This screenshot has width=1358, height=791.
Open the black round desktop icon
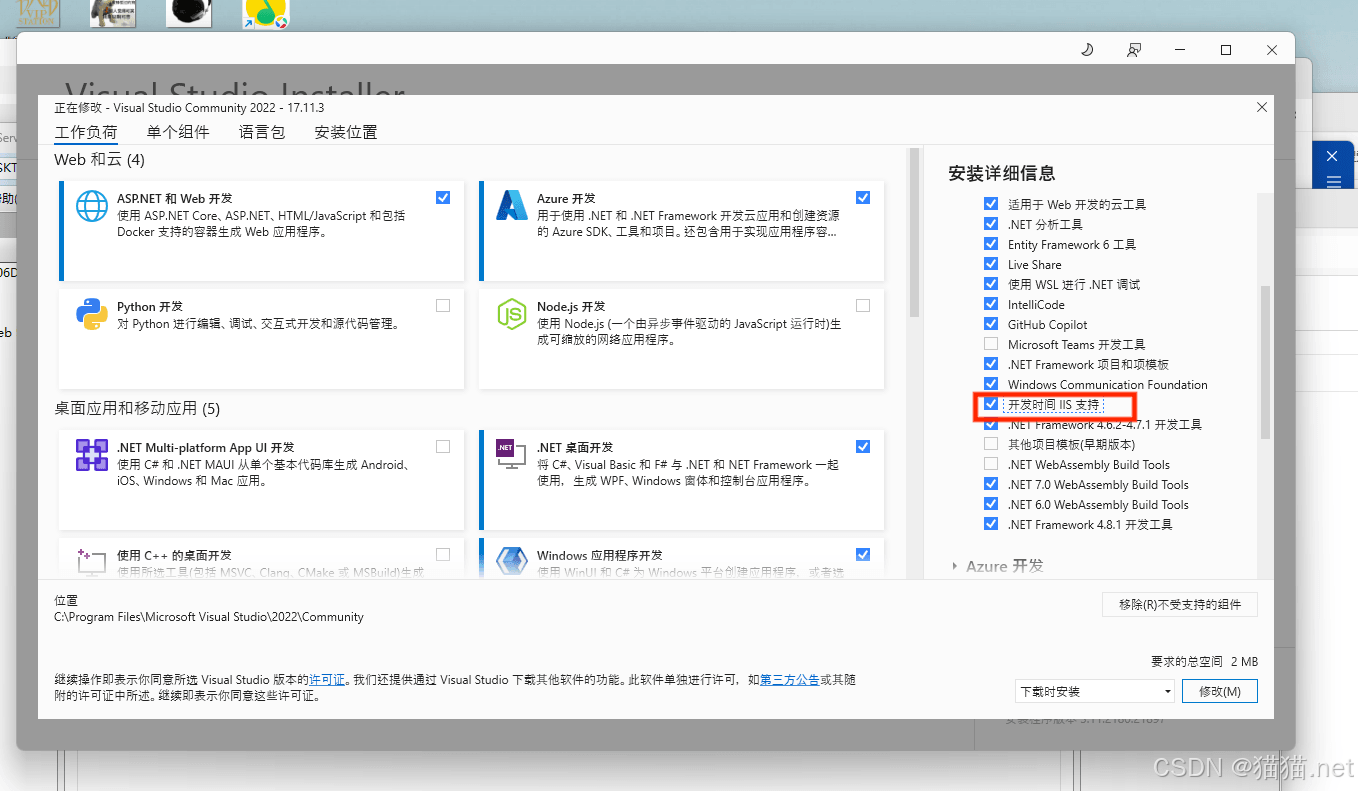(188, 12)
